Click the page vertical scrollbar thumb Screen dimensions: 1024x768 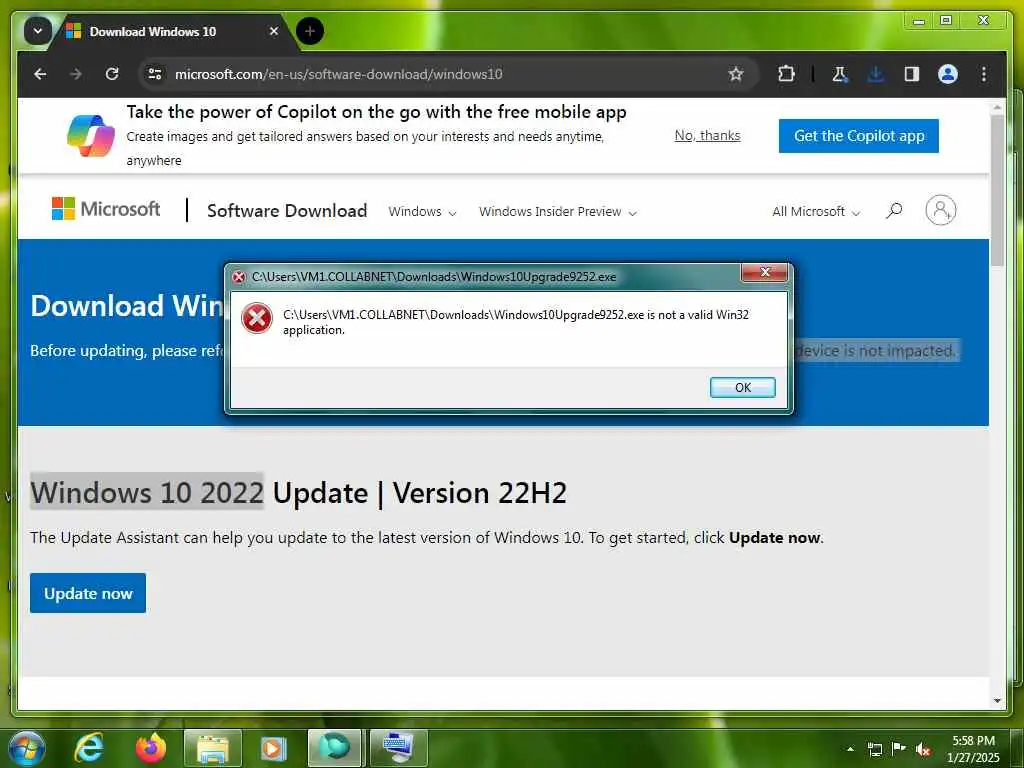coord(997,189)
